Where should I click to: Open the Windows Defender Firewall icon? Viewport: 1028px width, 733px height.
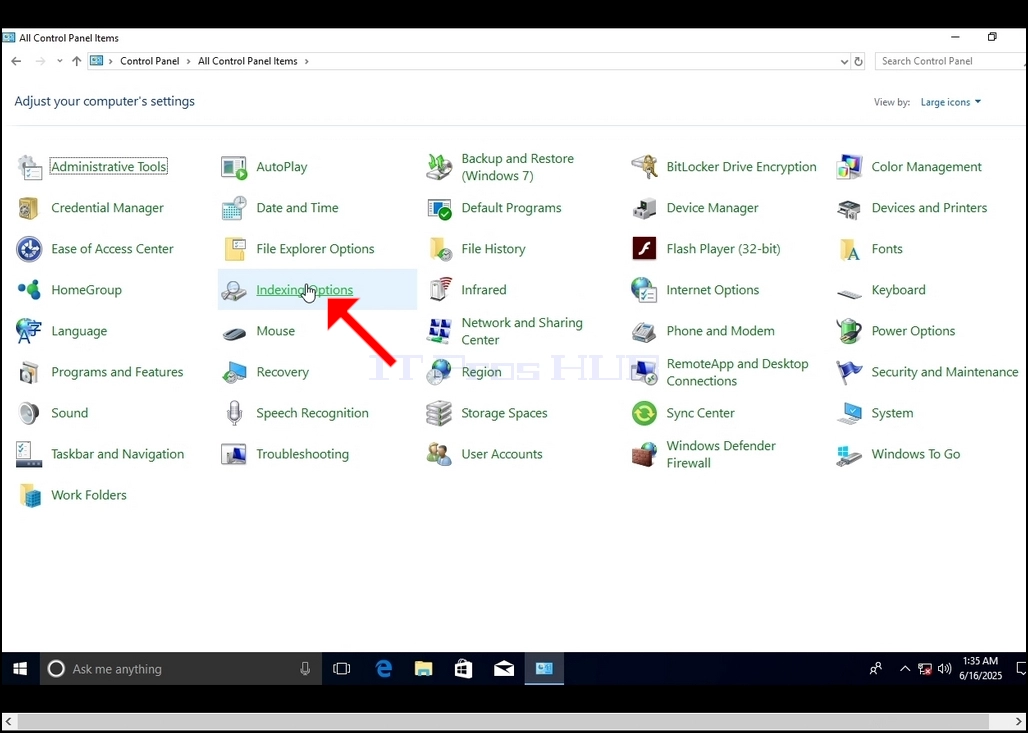(644, 454)
